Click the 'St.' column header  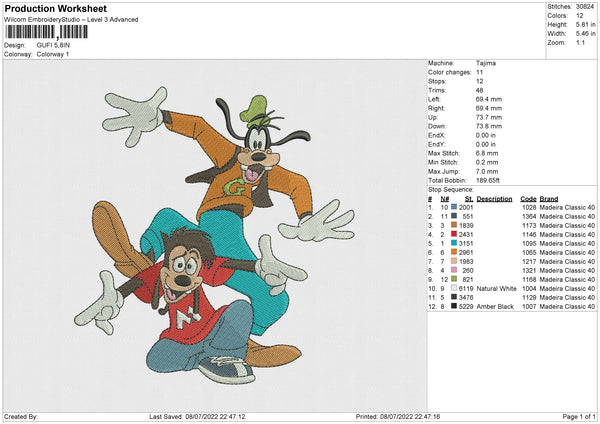pyautogui.click(x=469, y=199)
